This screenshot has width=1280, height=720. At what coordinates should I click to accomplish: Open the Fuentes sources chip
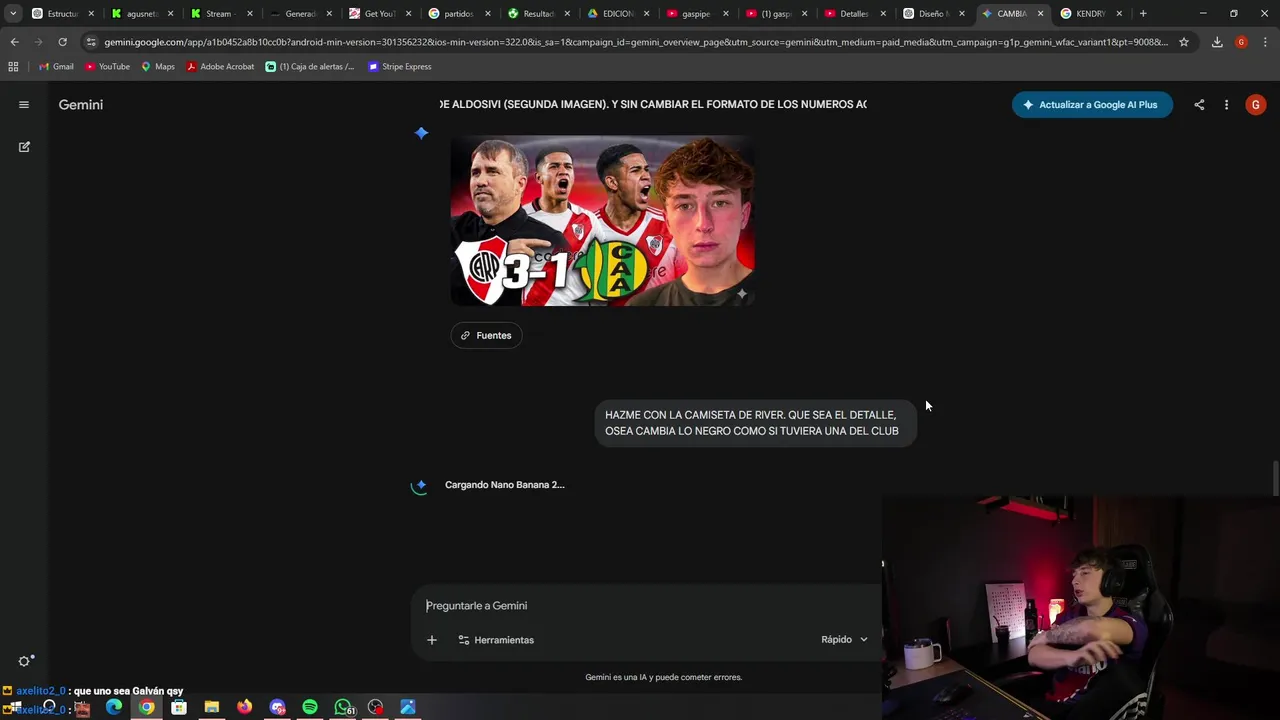pos(486,335)
